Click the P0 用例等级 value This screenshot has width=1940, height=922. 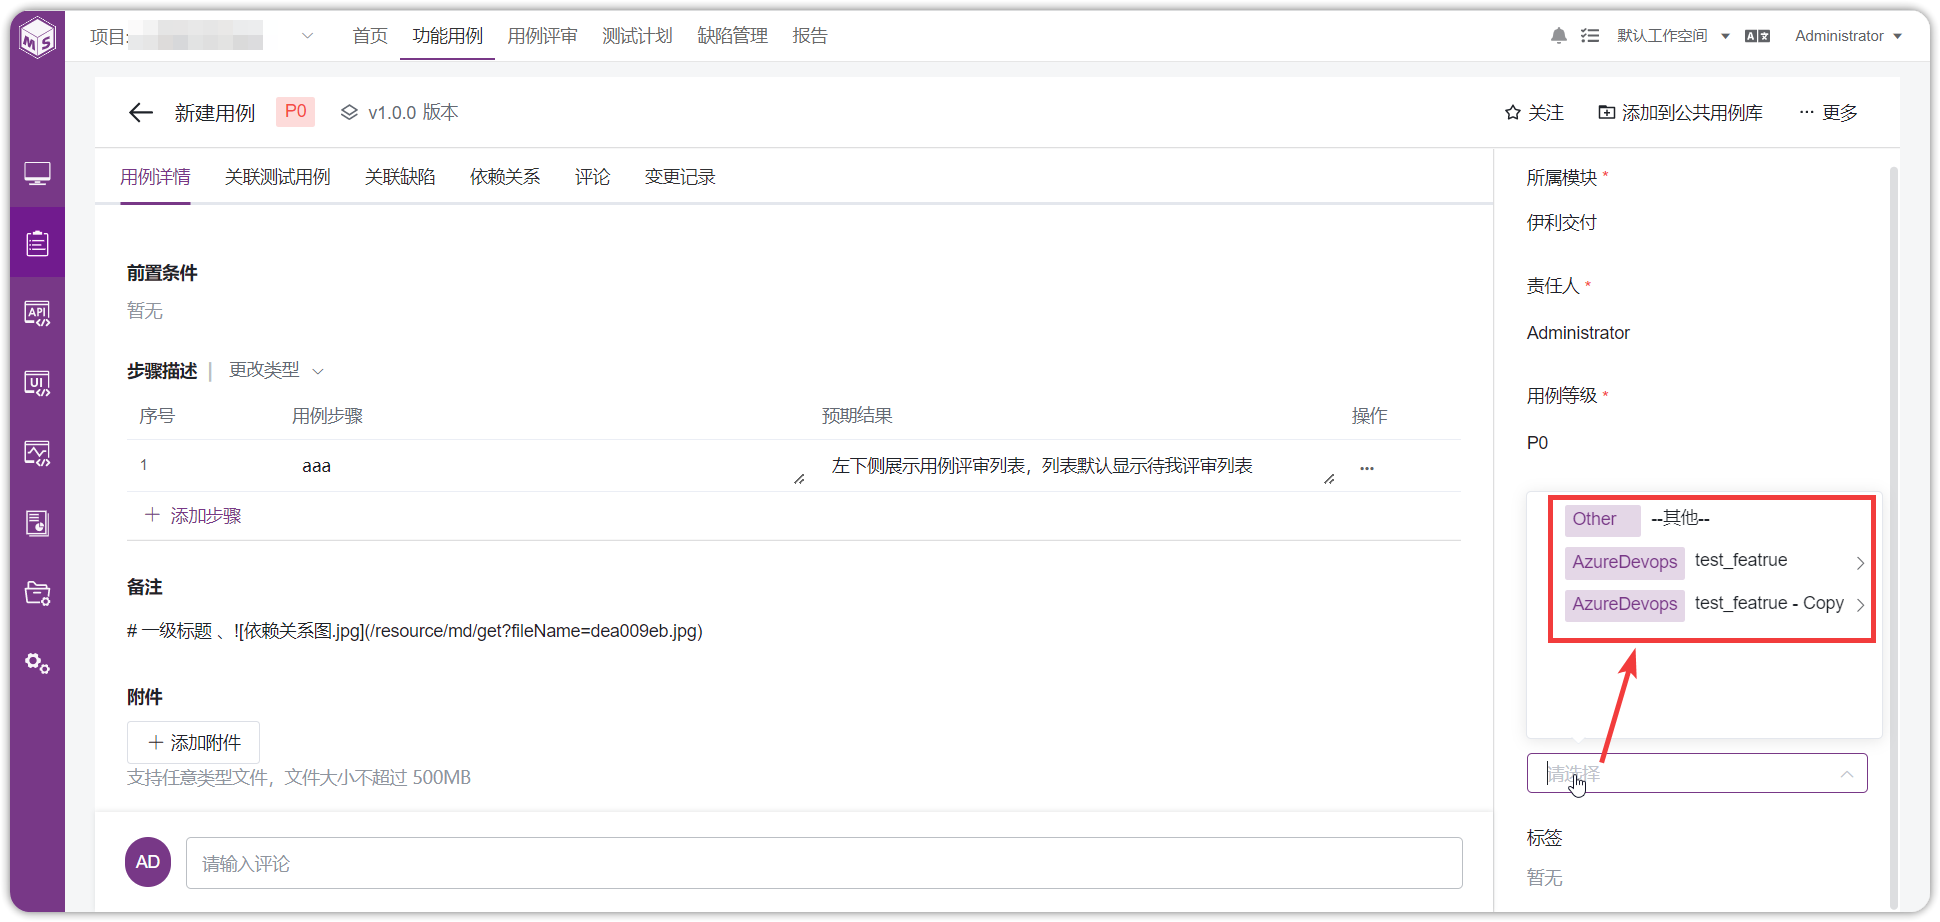point(1537,443)
